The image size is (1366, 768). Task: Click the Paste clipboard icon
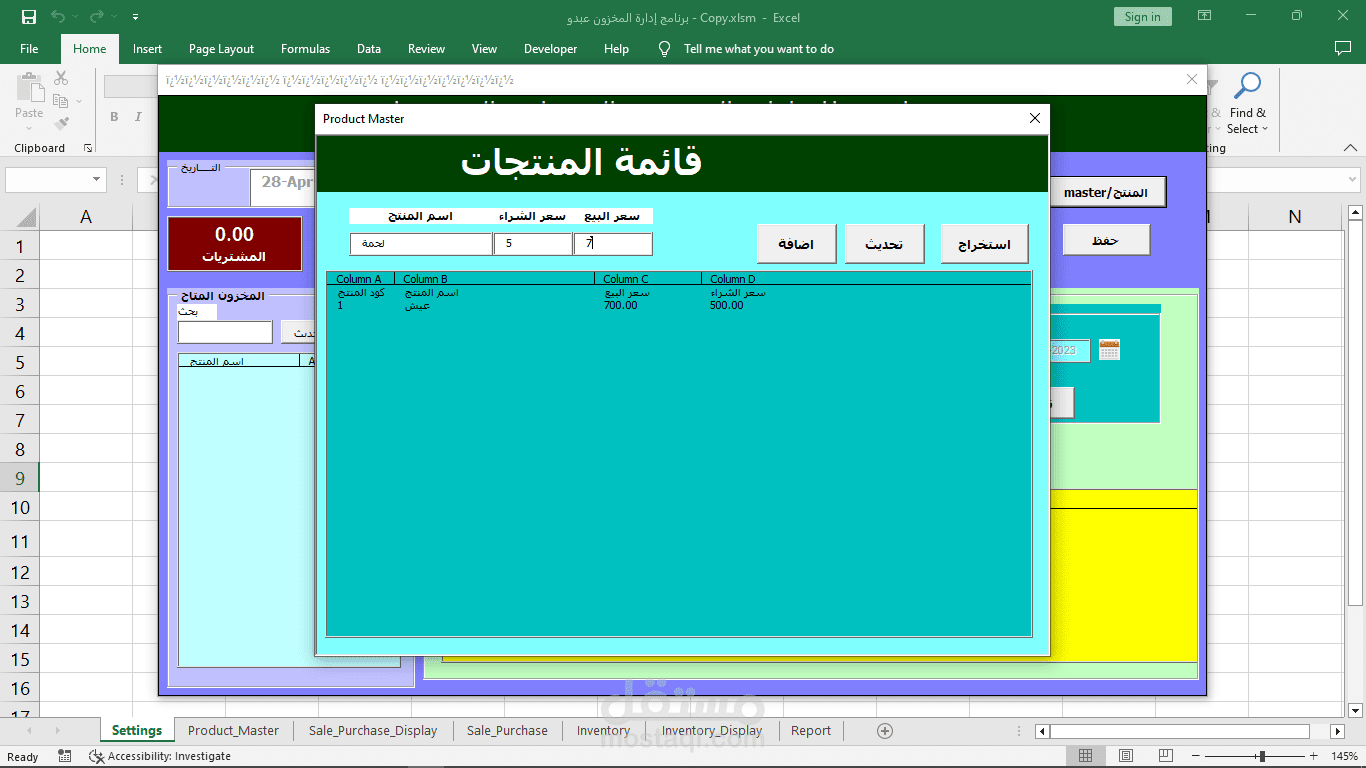pos(30,87)
